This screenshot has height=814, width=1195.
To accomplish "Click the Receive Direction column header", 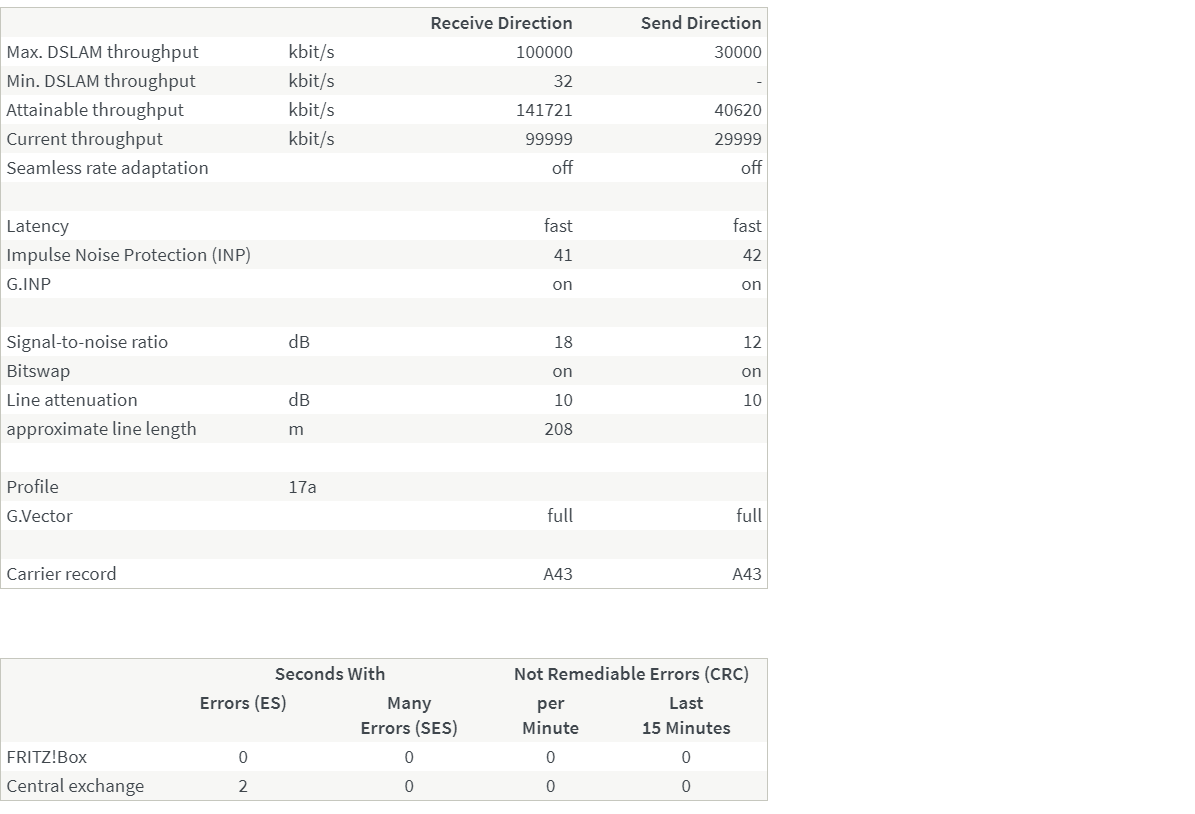I will [x=501, y=23].
